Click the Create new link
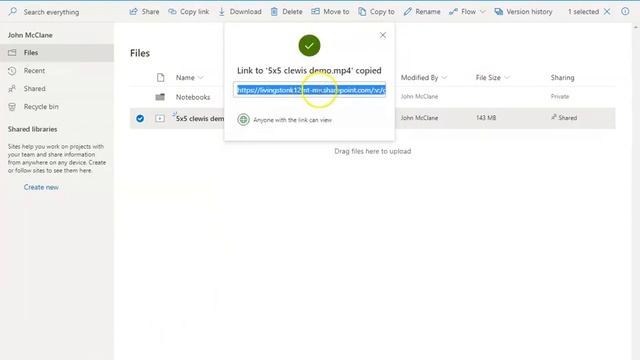 tap(41, 187)
